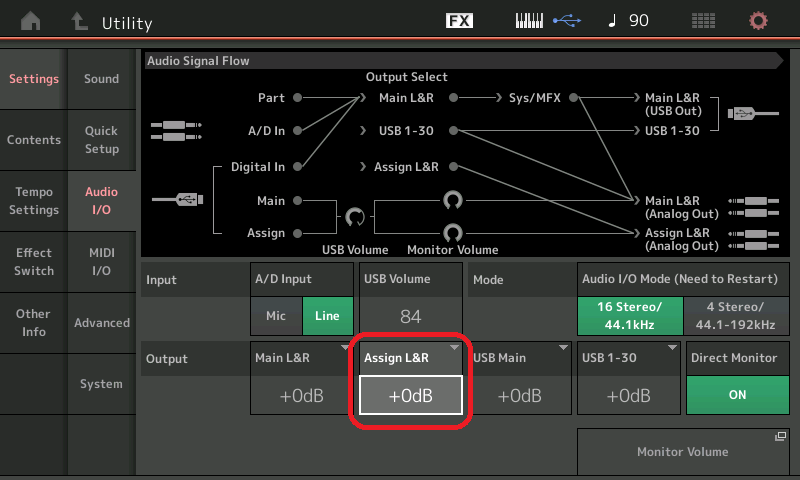Open the gear settings icon
The image size is (800, 480).
[x=759, y=21]
